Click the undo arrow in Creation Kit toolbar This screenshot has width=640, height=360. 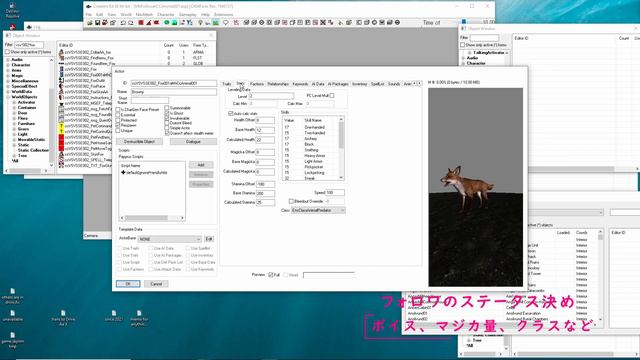[x=123, y=23]
